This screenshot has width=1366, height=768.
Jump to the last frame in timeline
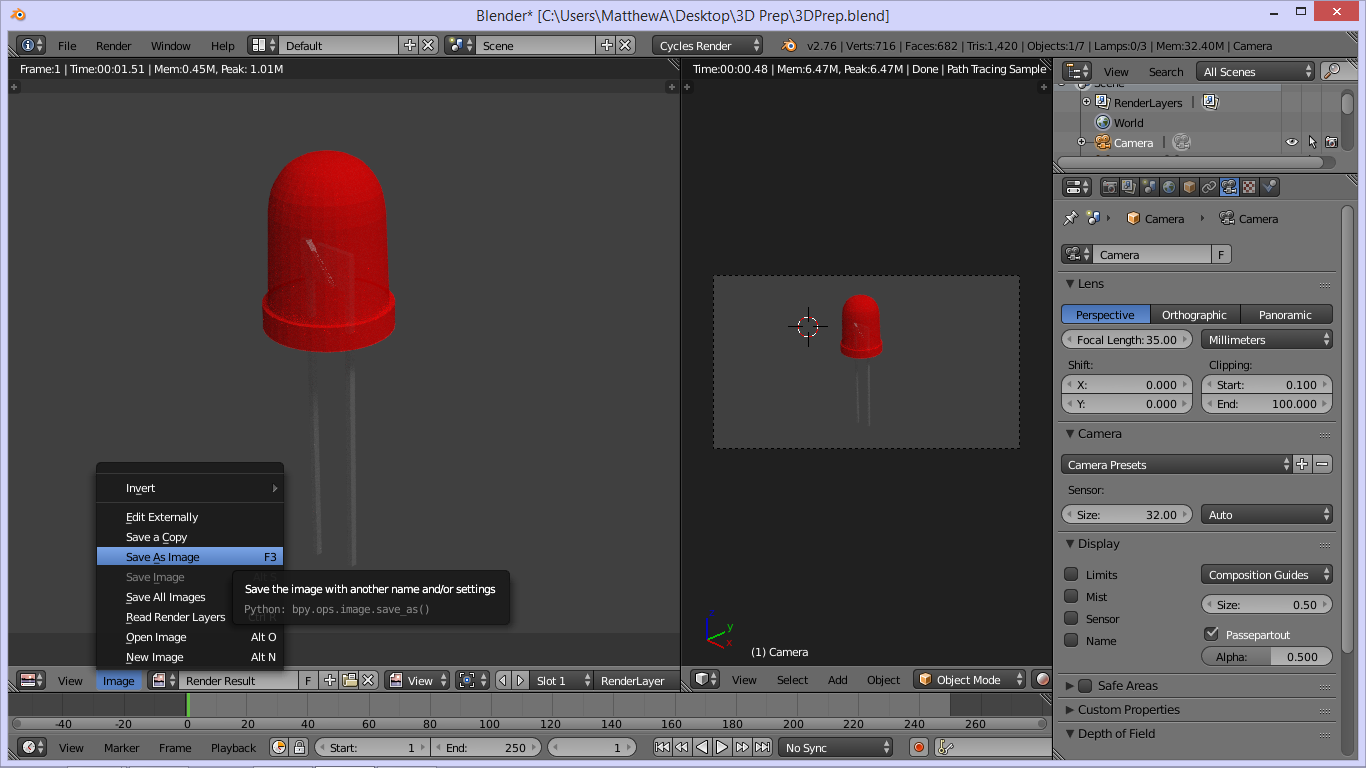(762, 747)
